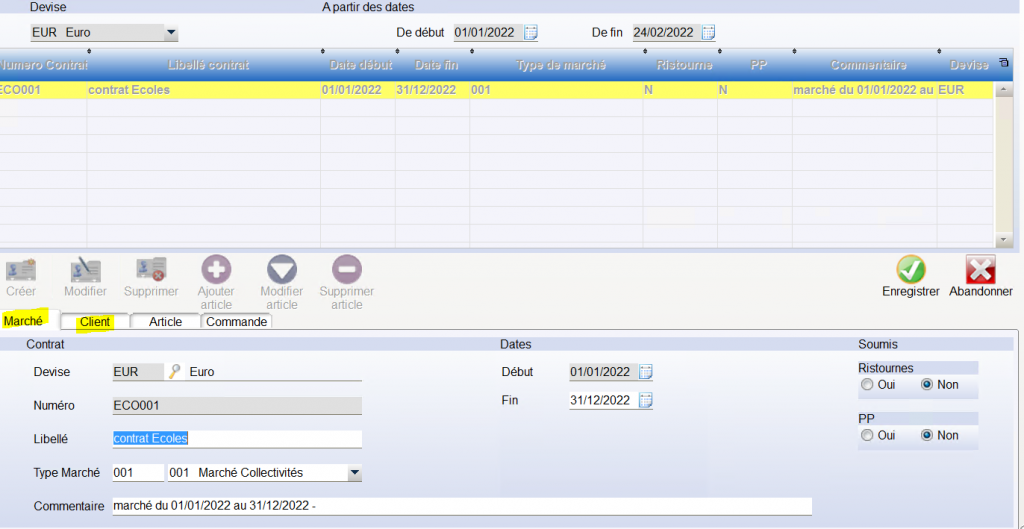Click the Ajouter article plus icon
This screenshot has width=1024, height=529.
(216, 270)
